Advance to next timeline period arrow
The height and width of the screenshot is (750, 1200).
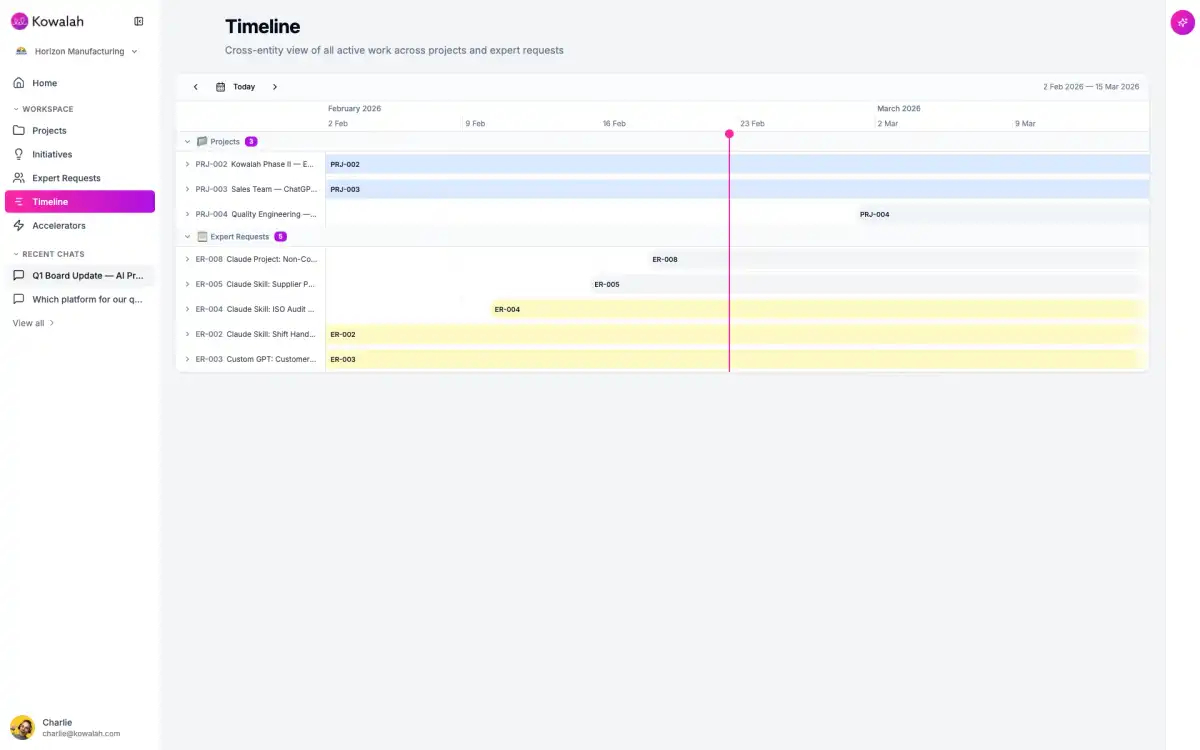[x=275, y=87]
